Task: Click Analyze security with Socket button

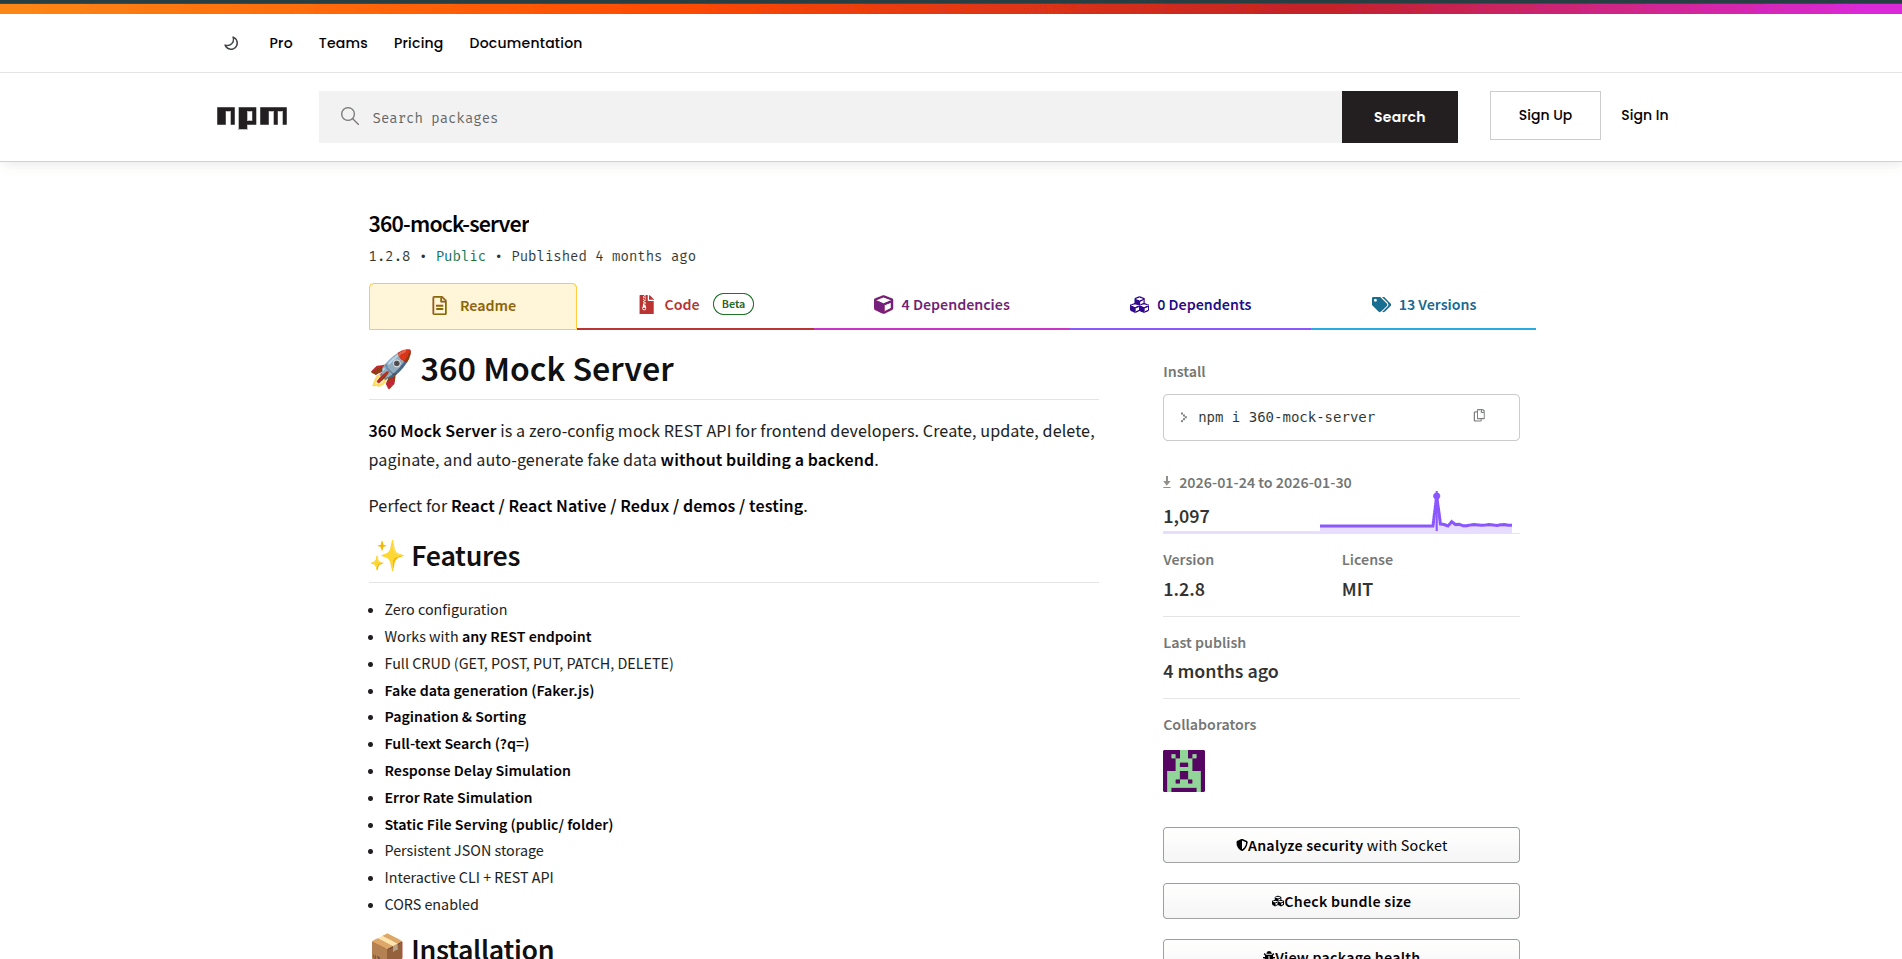Action: click(x=1341, y=845)
